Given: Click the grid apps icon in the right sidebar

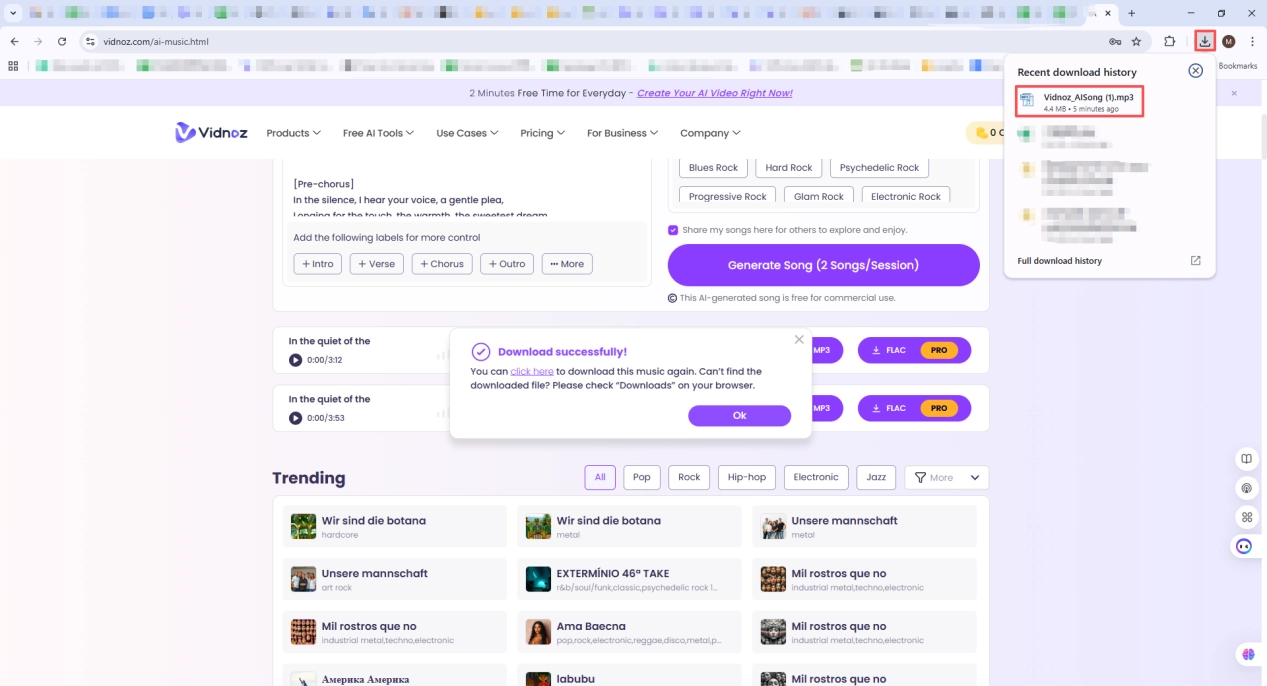Looking at the screenshot, I should tap(1246, 517).
